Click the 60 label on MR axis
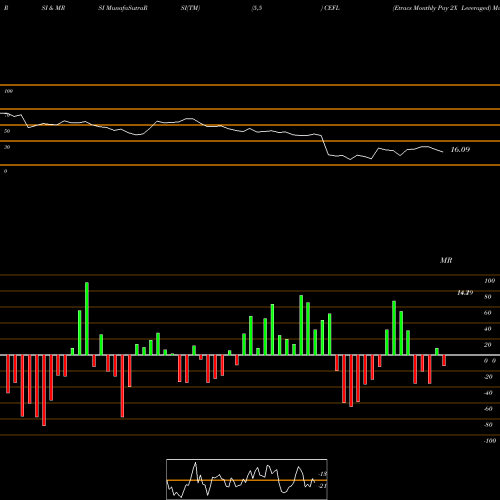The image size is (500, 500). click(x=488, y=313)
